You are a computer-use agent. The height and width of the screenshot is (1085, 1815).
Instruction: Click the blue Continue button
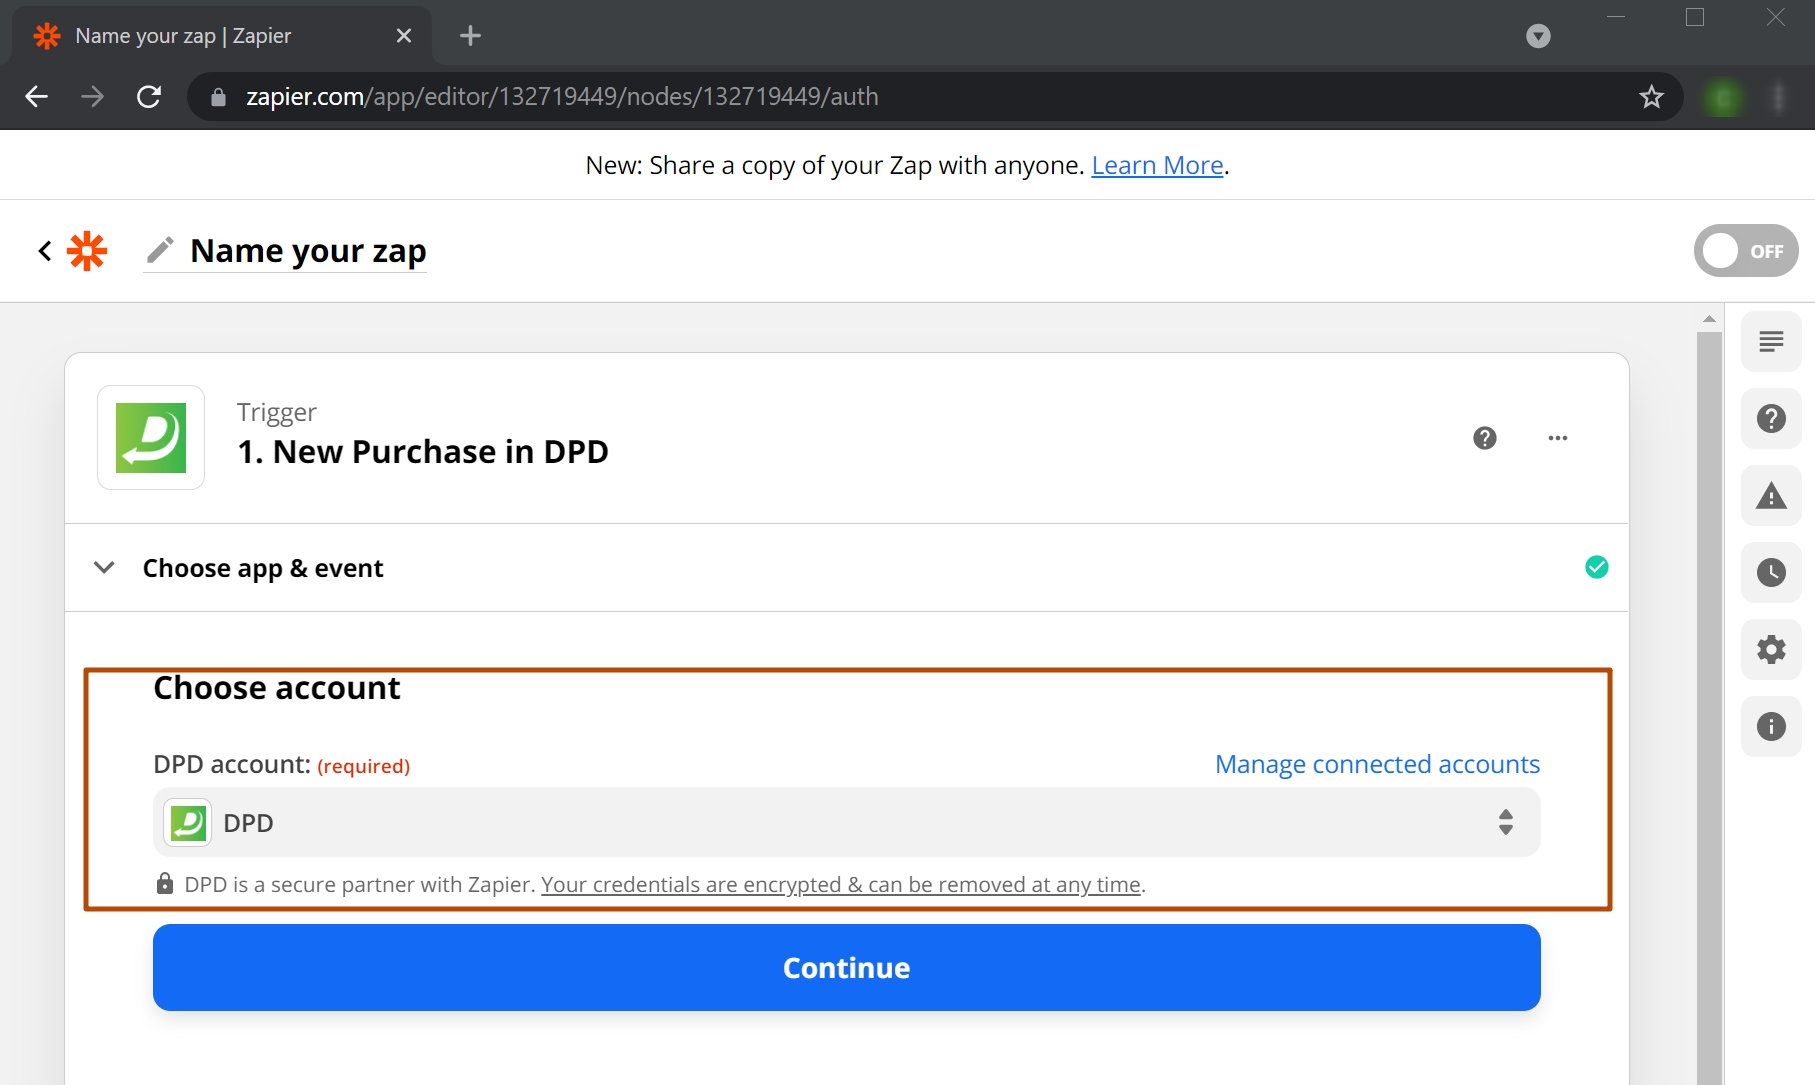point(847,968)
